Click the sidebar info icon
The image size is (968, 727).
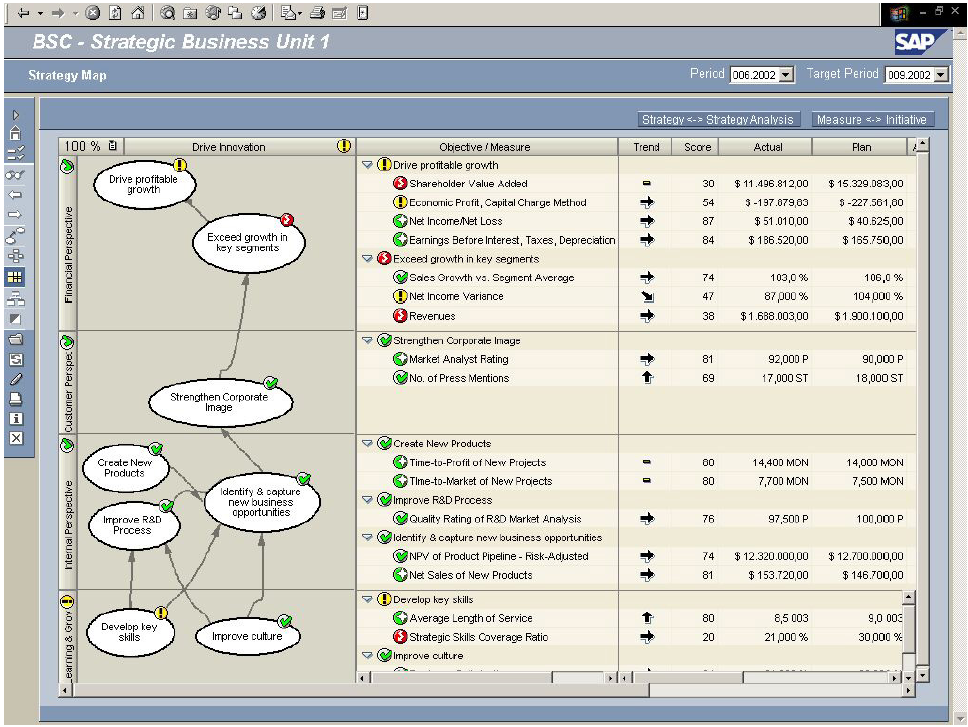point(16,418)
